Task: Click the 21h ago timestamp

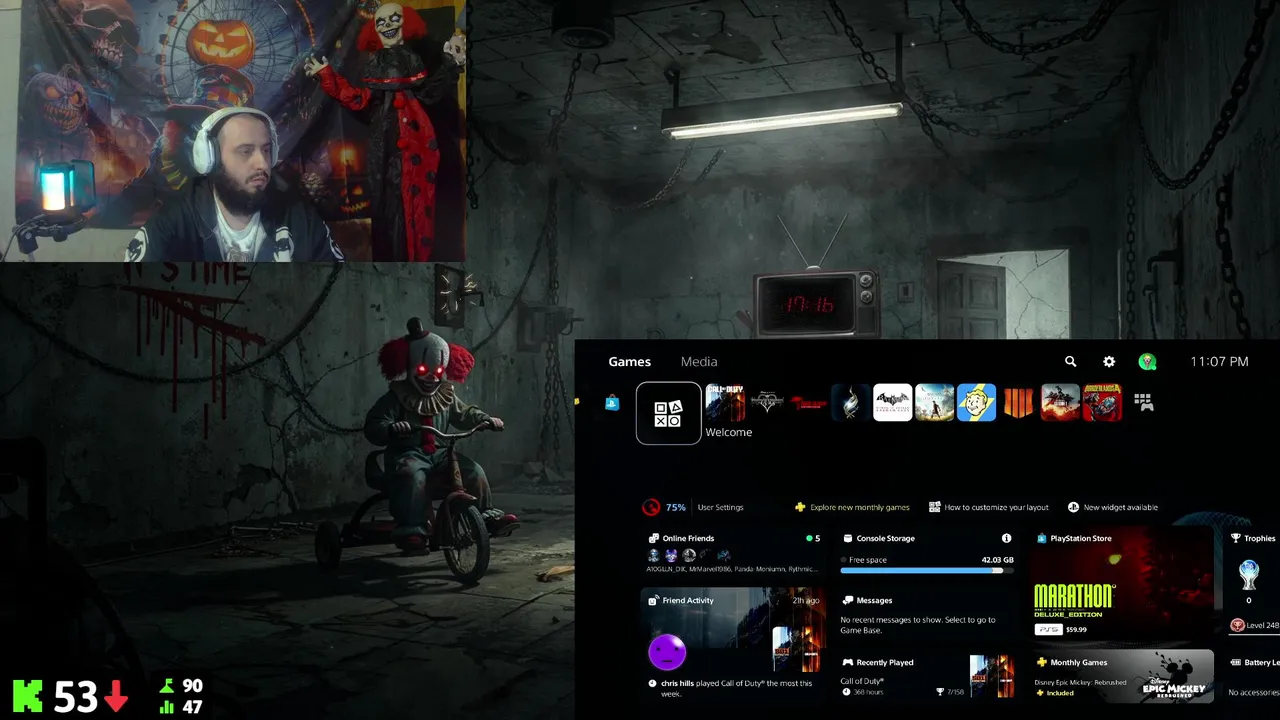Action: [x=806, y=600]
